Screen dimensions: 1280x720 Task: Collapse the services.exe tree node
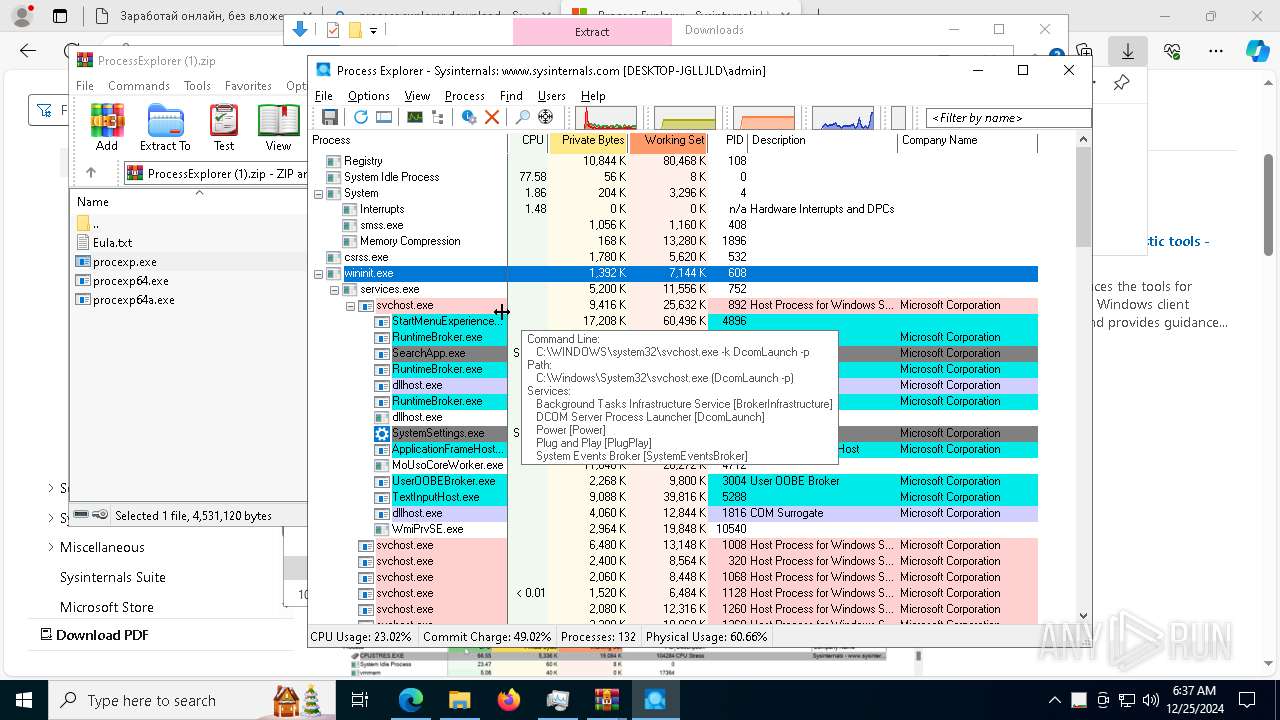pyautogui.click(x=335, y=290)
